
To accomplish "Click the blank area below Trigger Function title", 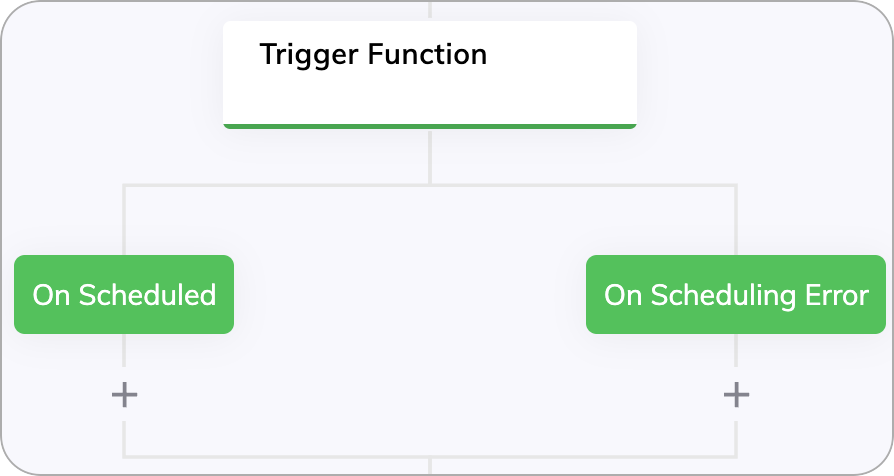I will pos(430,98).
